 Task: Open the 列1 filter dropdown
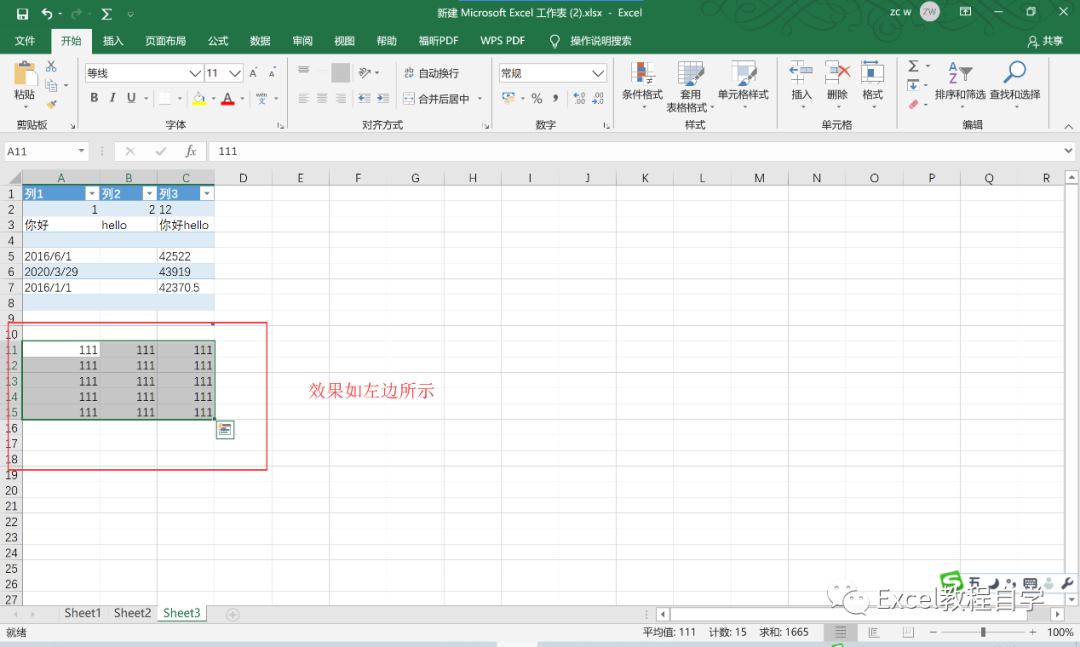click(92, 194)
